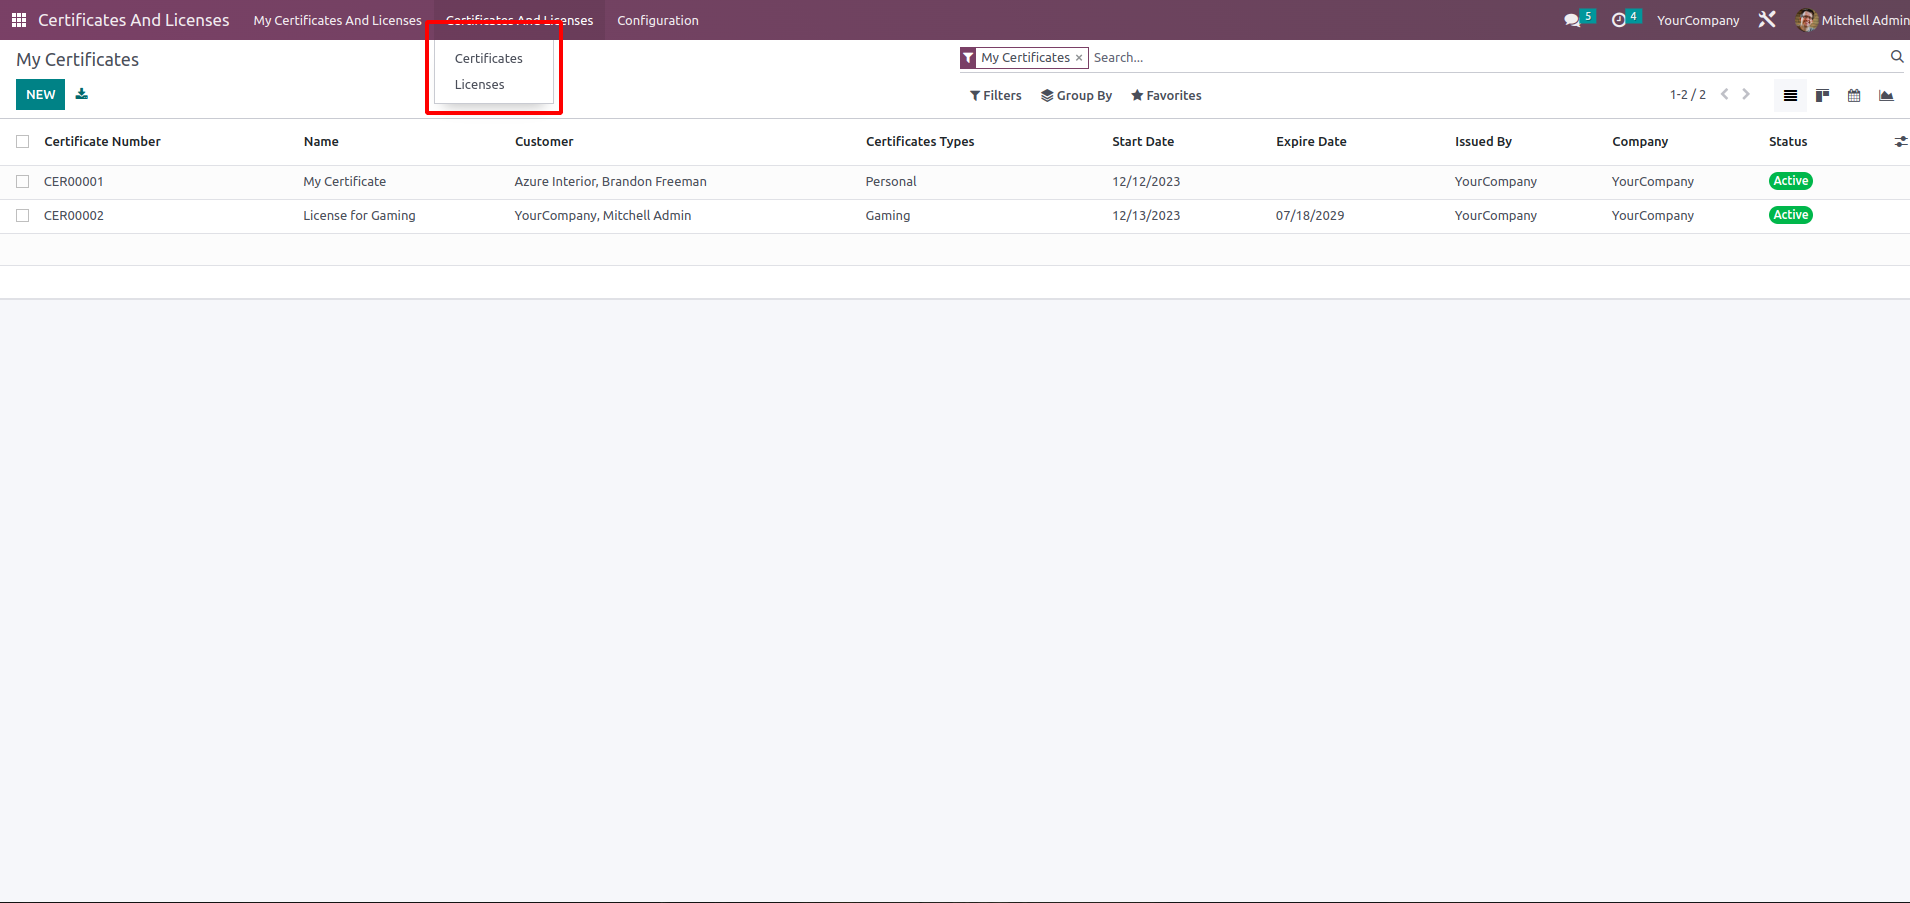Sort by Status column header

click(1788, 142)
